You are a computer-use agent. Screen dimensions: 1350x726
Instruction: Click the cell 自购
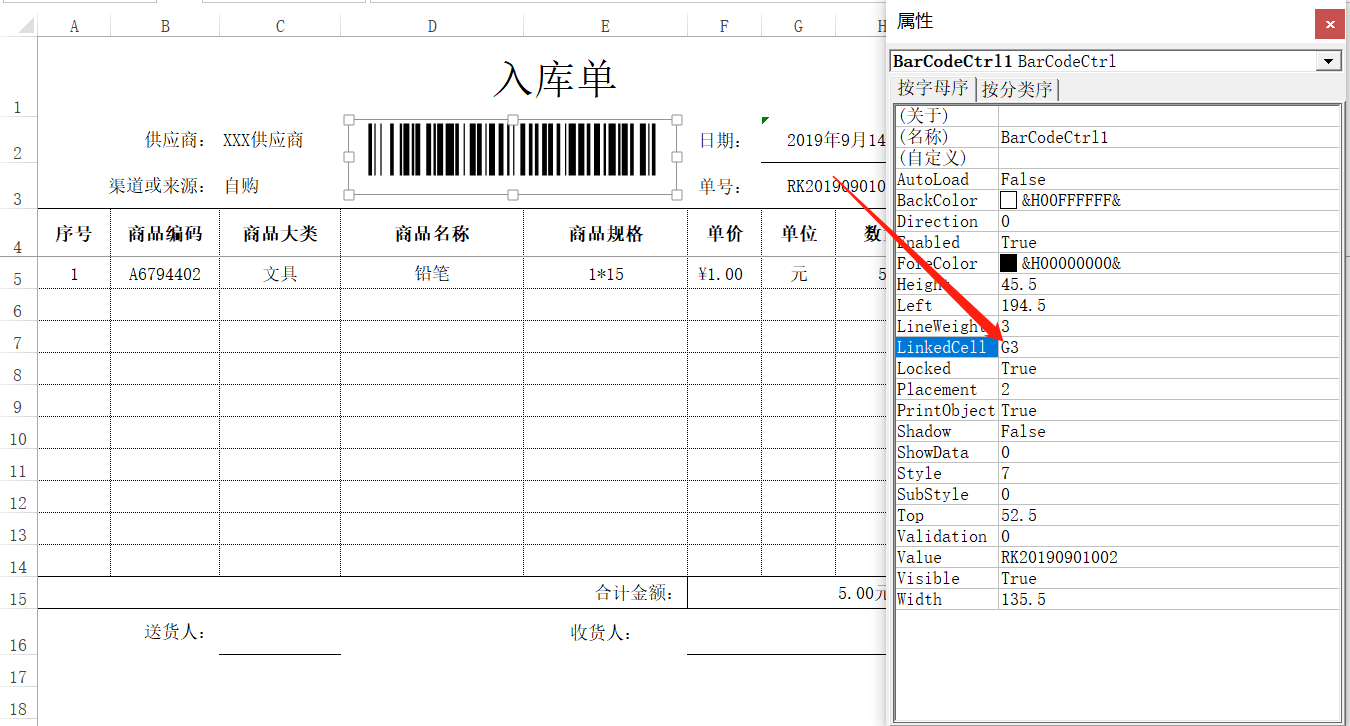[241, 185]
